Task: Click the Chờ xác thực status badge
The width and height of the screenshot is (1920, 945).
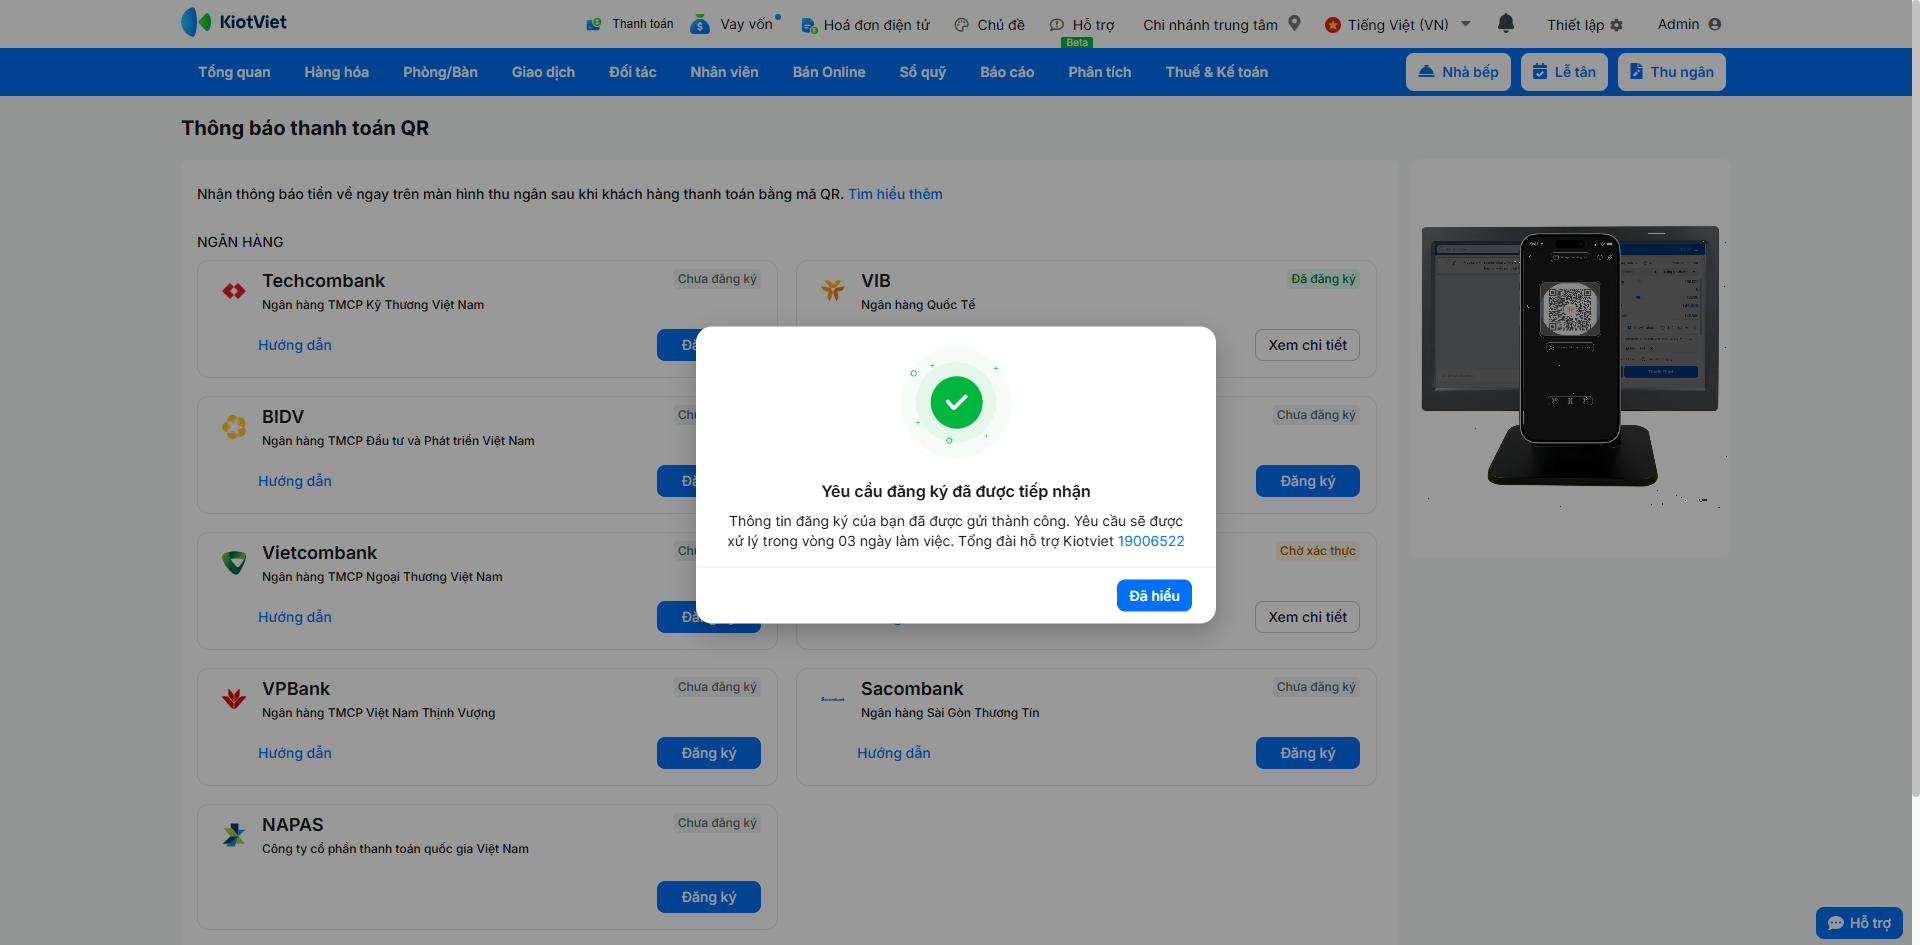Action: tap(1318, 551)
